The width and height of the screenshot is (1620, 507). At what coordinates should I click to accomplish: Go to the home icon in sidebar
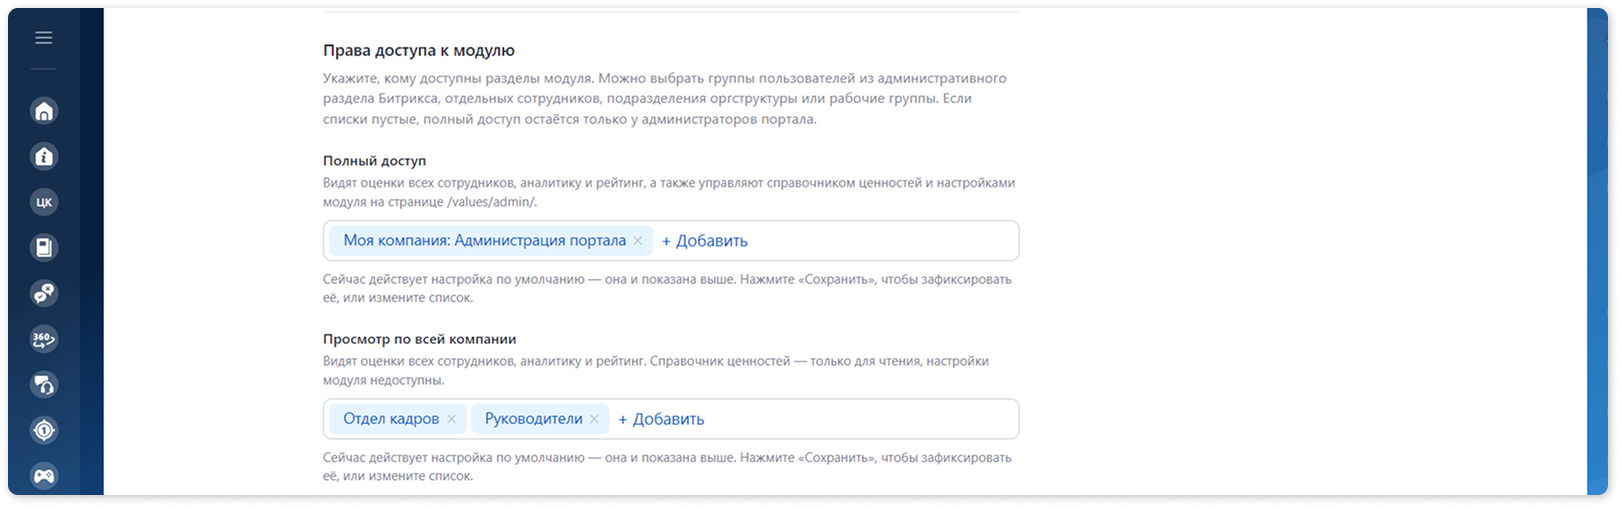(44, 111)
